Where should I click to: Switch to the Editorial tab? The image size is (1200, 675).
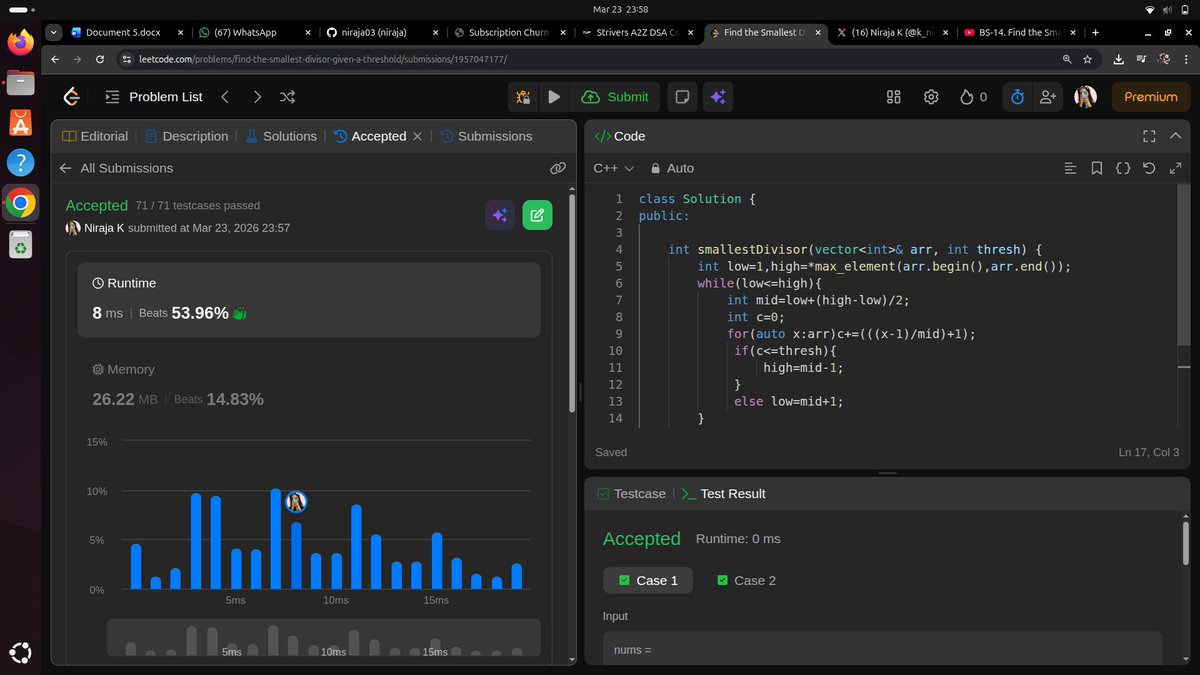point(96,136)
